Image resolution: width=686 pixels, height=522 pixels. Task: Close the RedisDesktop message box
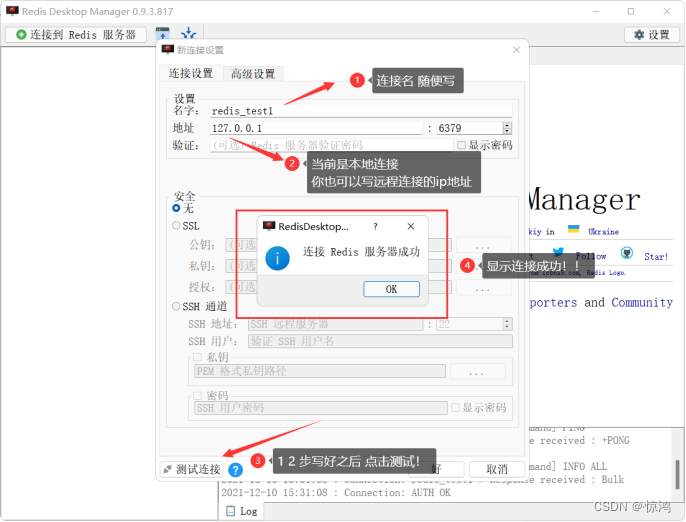[x=410, y=226]
